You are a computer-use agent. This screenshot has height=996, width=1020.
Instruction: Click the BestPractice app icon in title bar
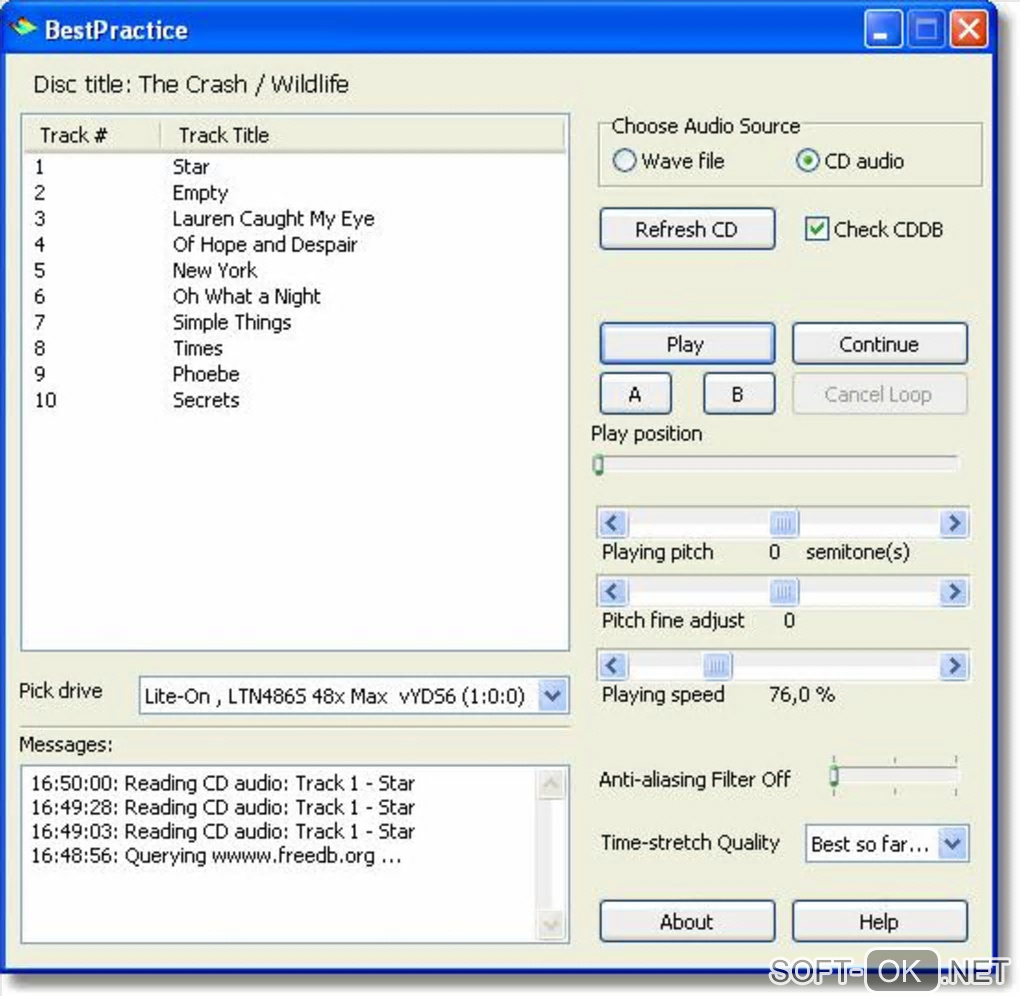(23, 28)
